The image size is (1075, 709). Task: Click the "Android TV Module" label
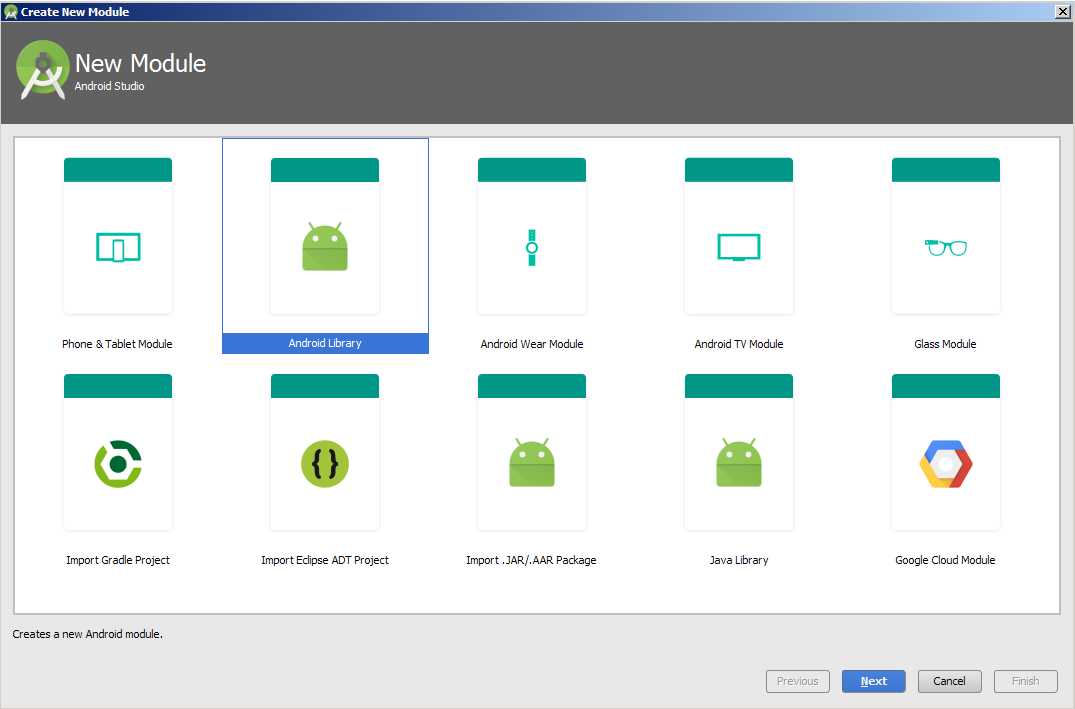pyautogui.click(x=738, y=344)
